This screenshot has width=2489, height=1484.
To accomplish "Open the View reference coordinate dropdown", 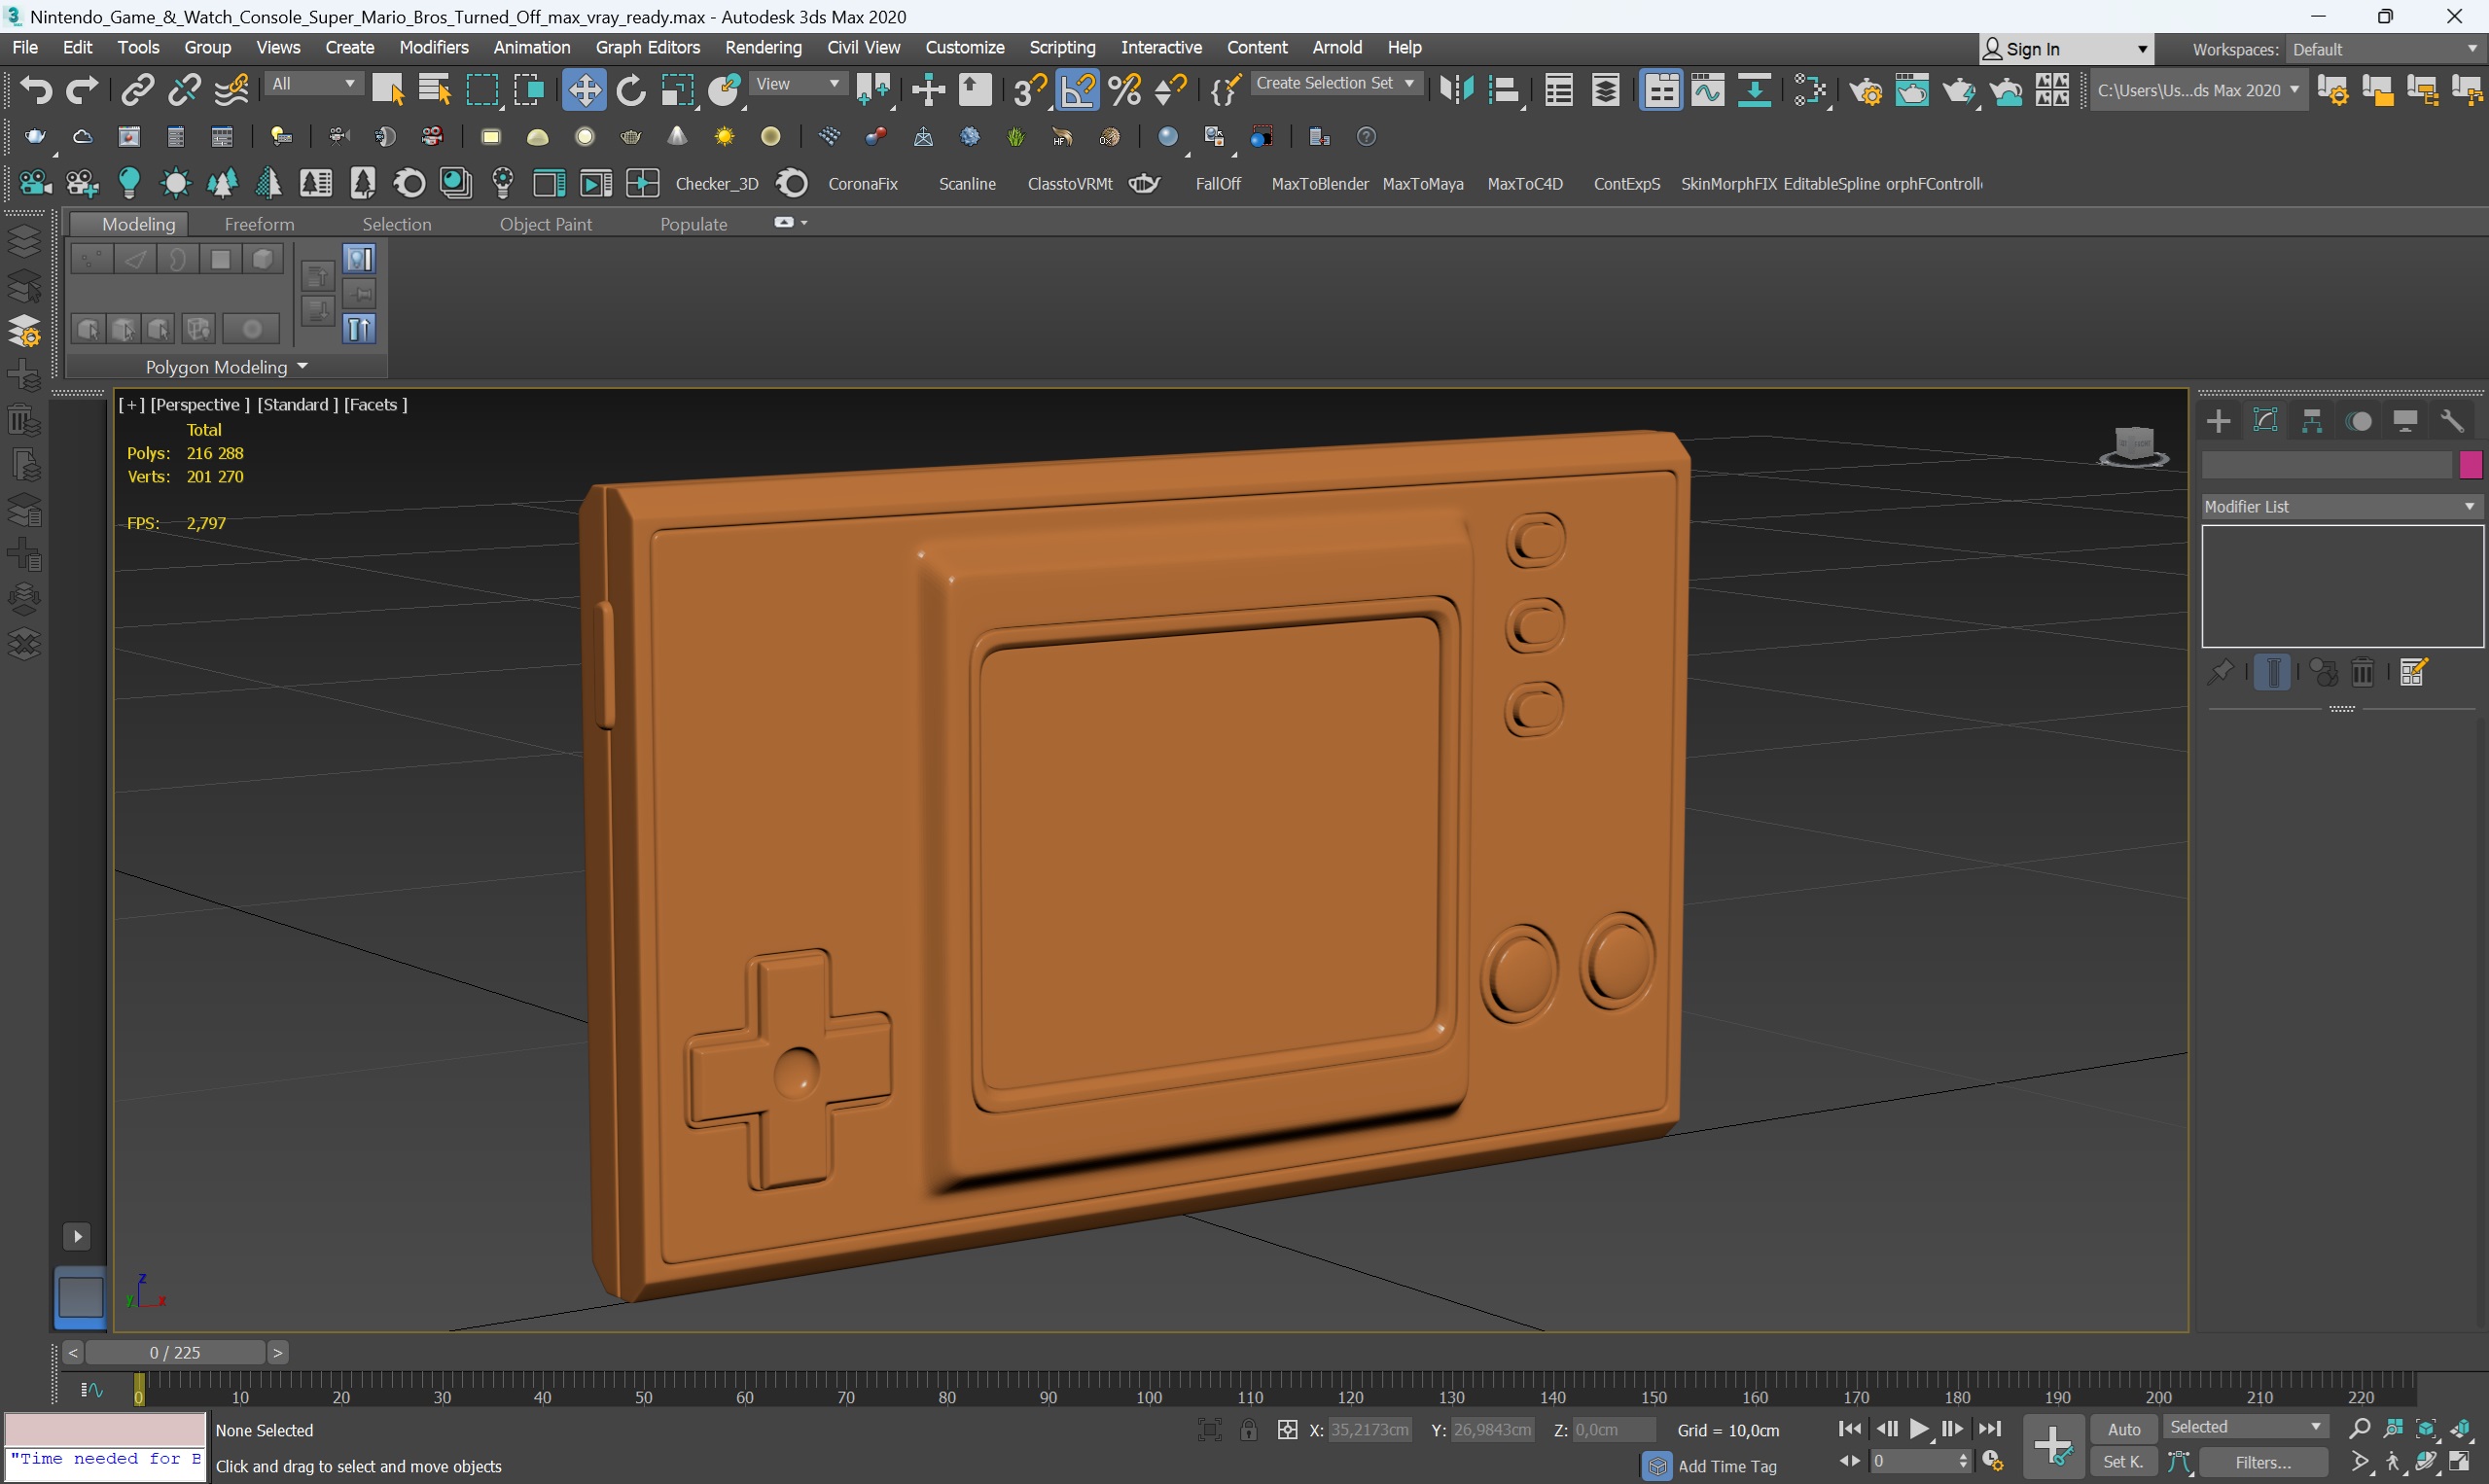I will (797, 84).
